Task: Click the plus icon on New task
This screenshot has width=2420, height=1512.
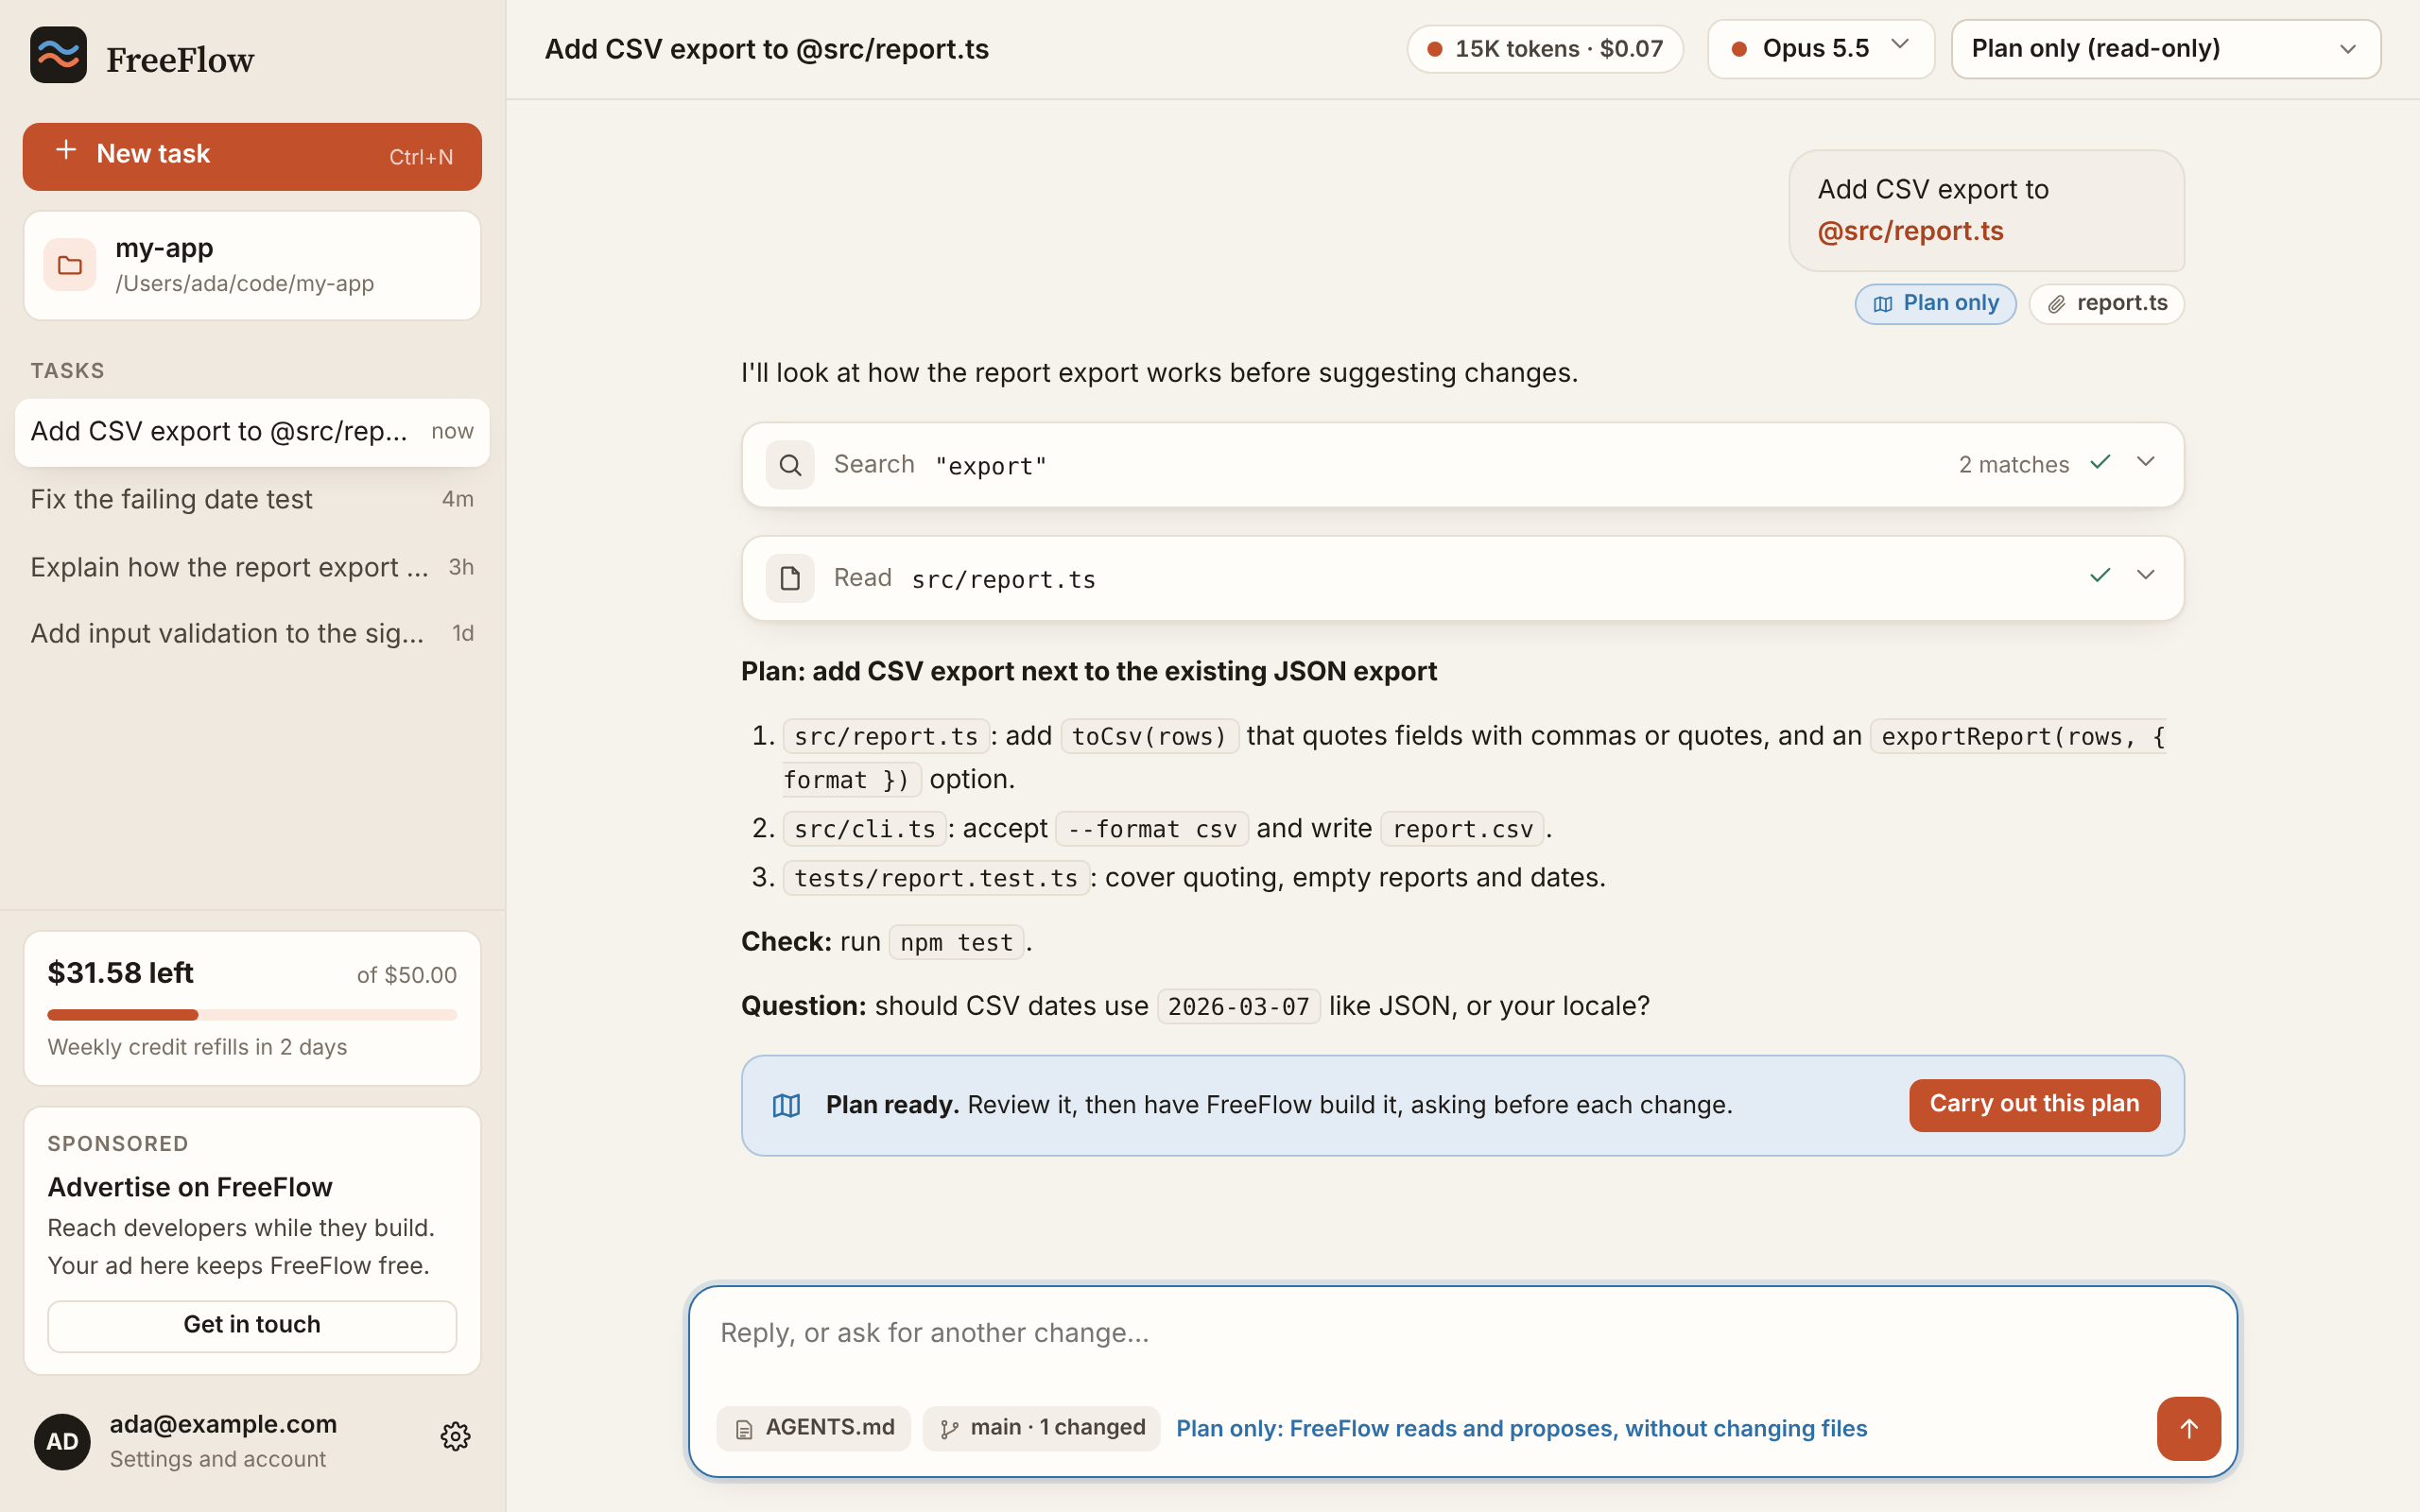Action: [x=66, y=150]
